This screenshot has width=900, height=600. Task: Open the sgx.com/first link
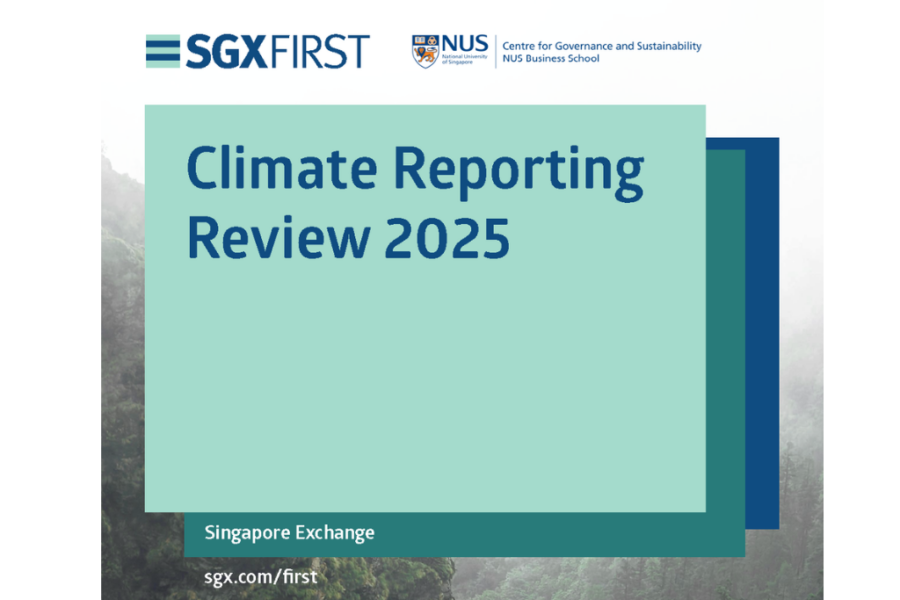[x=261, y=576]
